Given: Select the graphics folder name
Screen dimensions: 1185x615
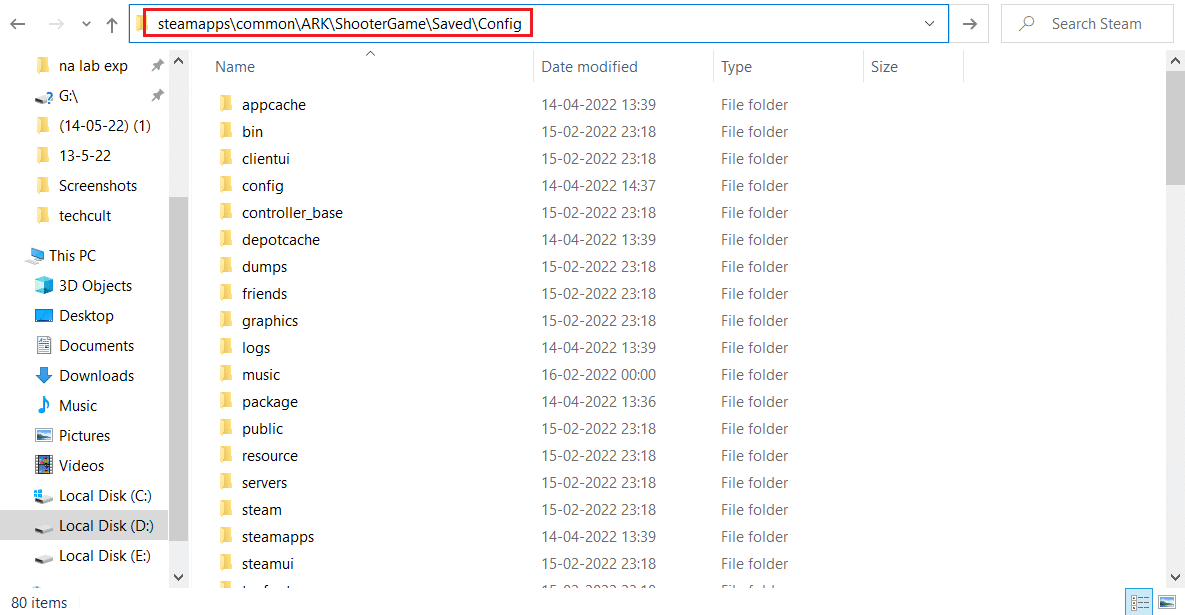Looking at the screenshot, I should (270, 321).
